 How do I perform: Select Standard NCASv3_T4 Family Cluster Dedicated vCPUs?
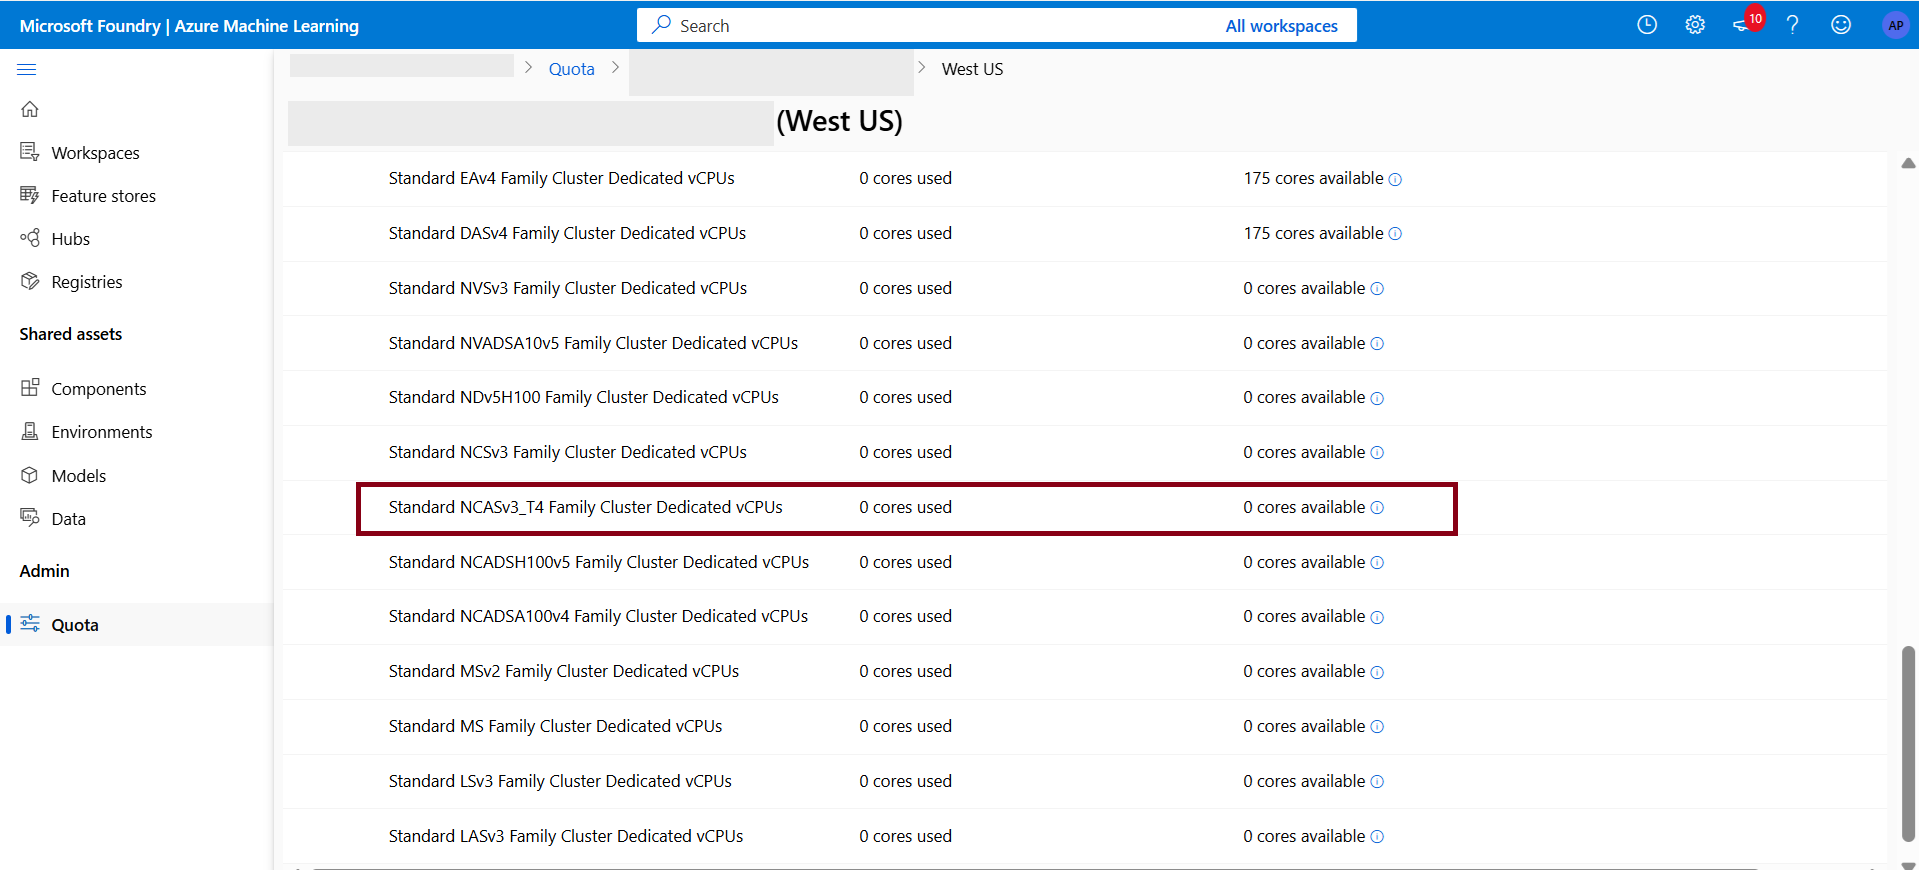(x=585, y=507)
